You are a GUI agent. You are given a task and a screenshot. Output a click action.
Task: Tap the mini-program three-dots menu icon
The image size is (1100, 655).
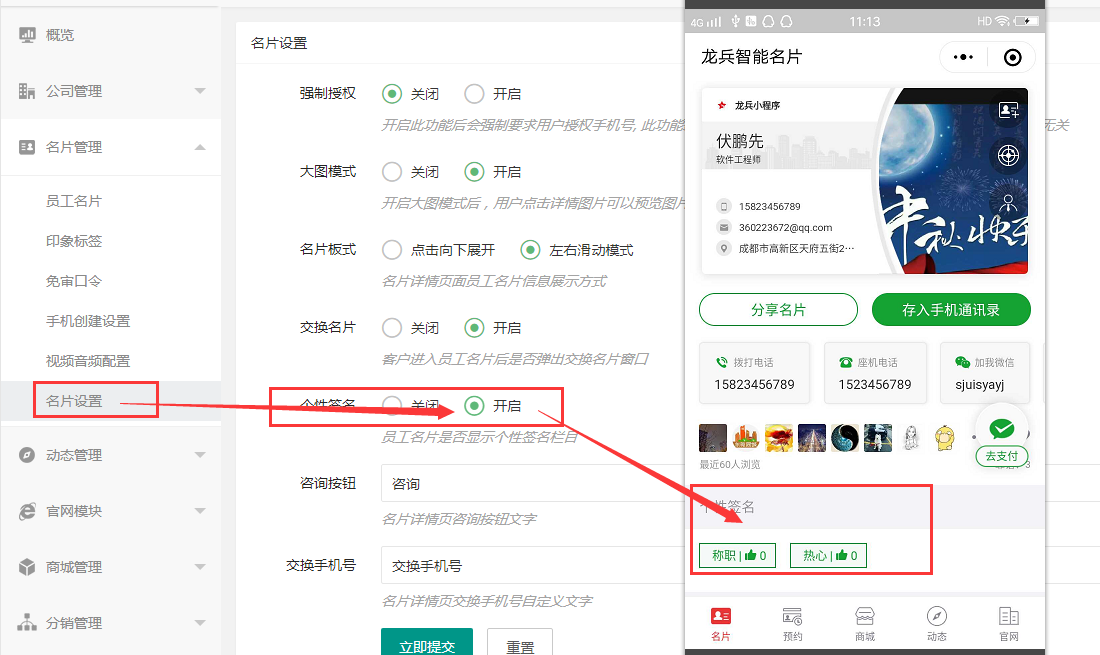click(963, 57)
